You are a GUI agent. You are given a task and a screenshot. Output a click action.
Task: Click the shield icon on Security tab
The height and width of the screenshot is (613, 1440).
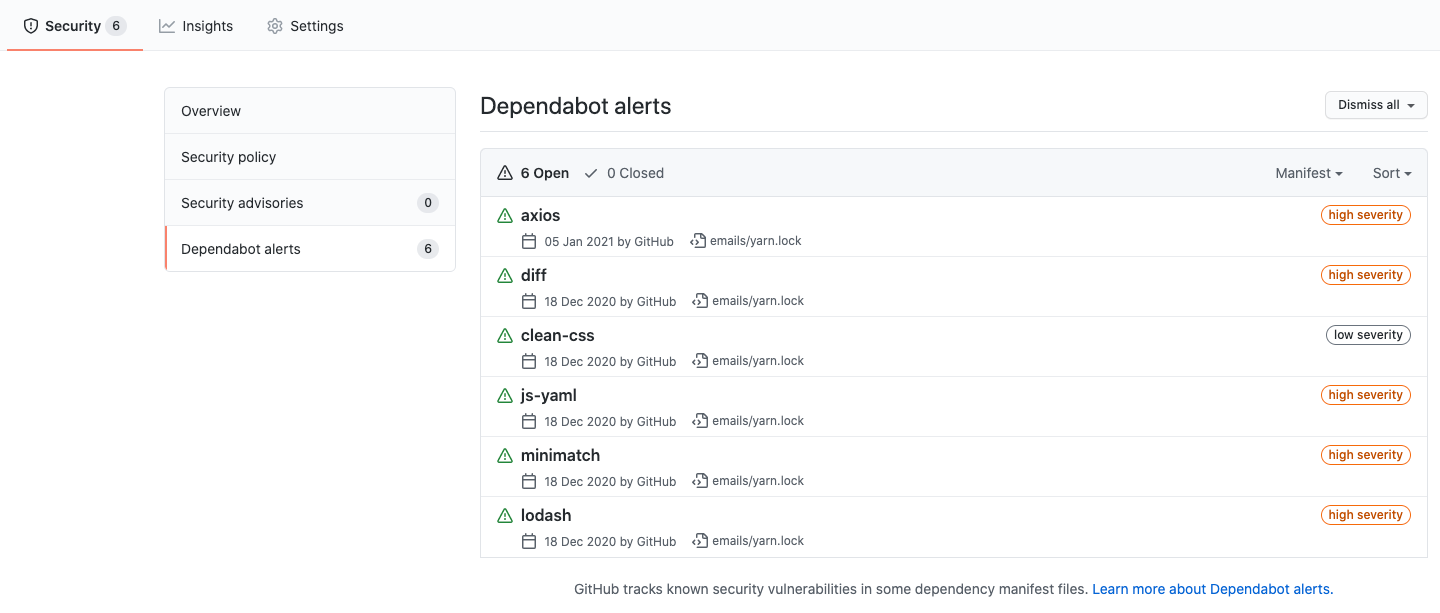click(31, 26)
